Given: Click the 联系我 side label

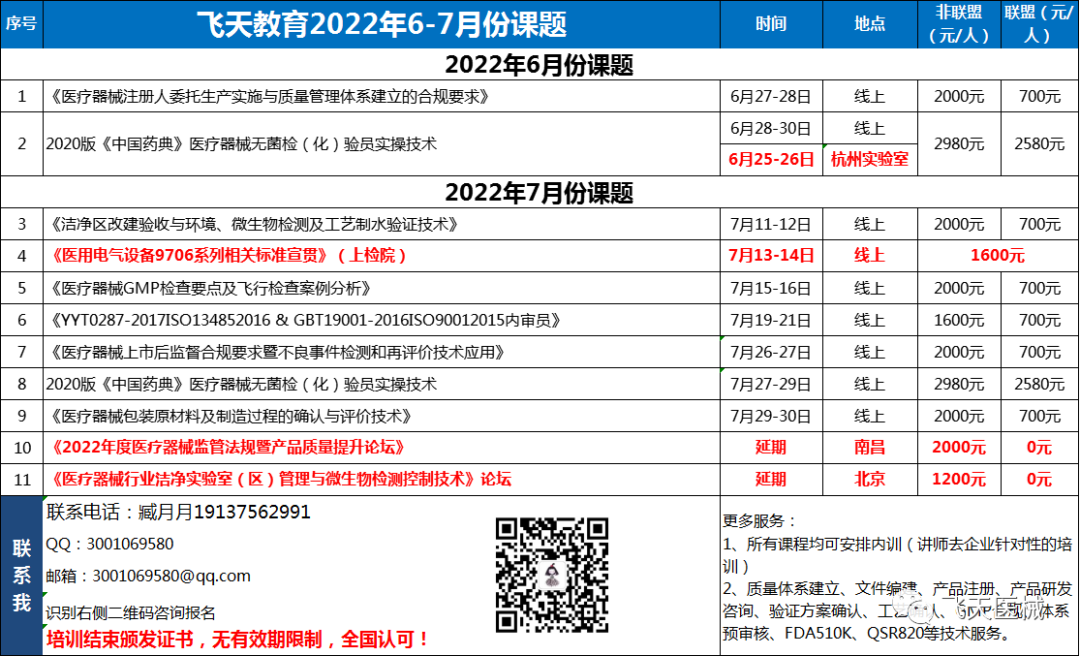Looking at the screenshot, I should click(21, 575).
